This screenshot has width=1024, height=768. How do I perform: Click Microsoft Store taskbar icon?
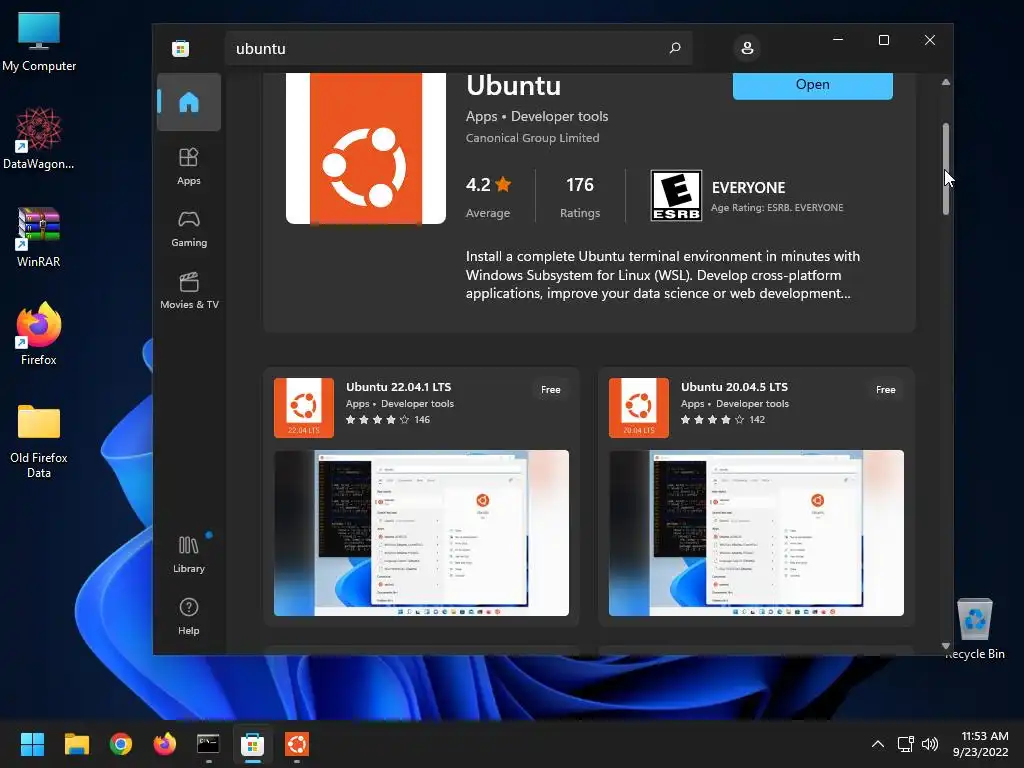pyautogui.click(x=253, y=744)
